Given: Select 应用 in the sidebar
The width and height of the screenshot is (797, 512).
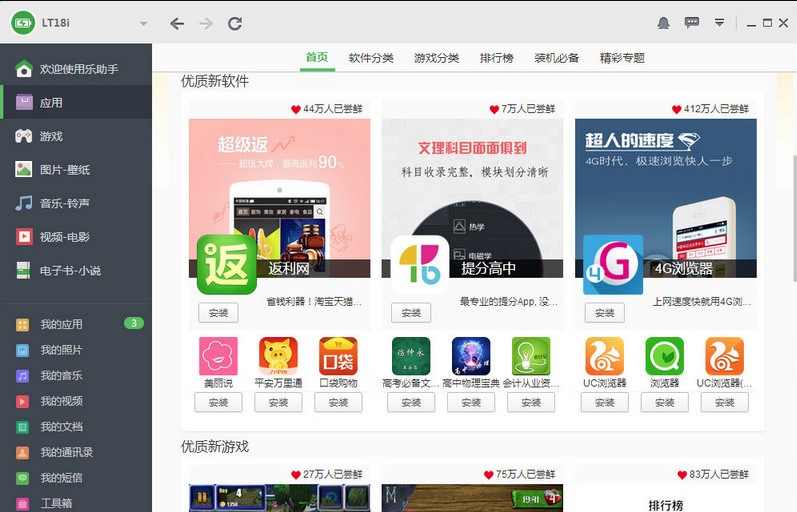Looking at the screenshot, I should (x=76, y=102).
